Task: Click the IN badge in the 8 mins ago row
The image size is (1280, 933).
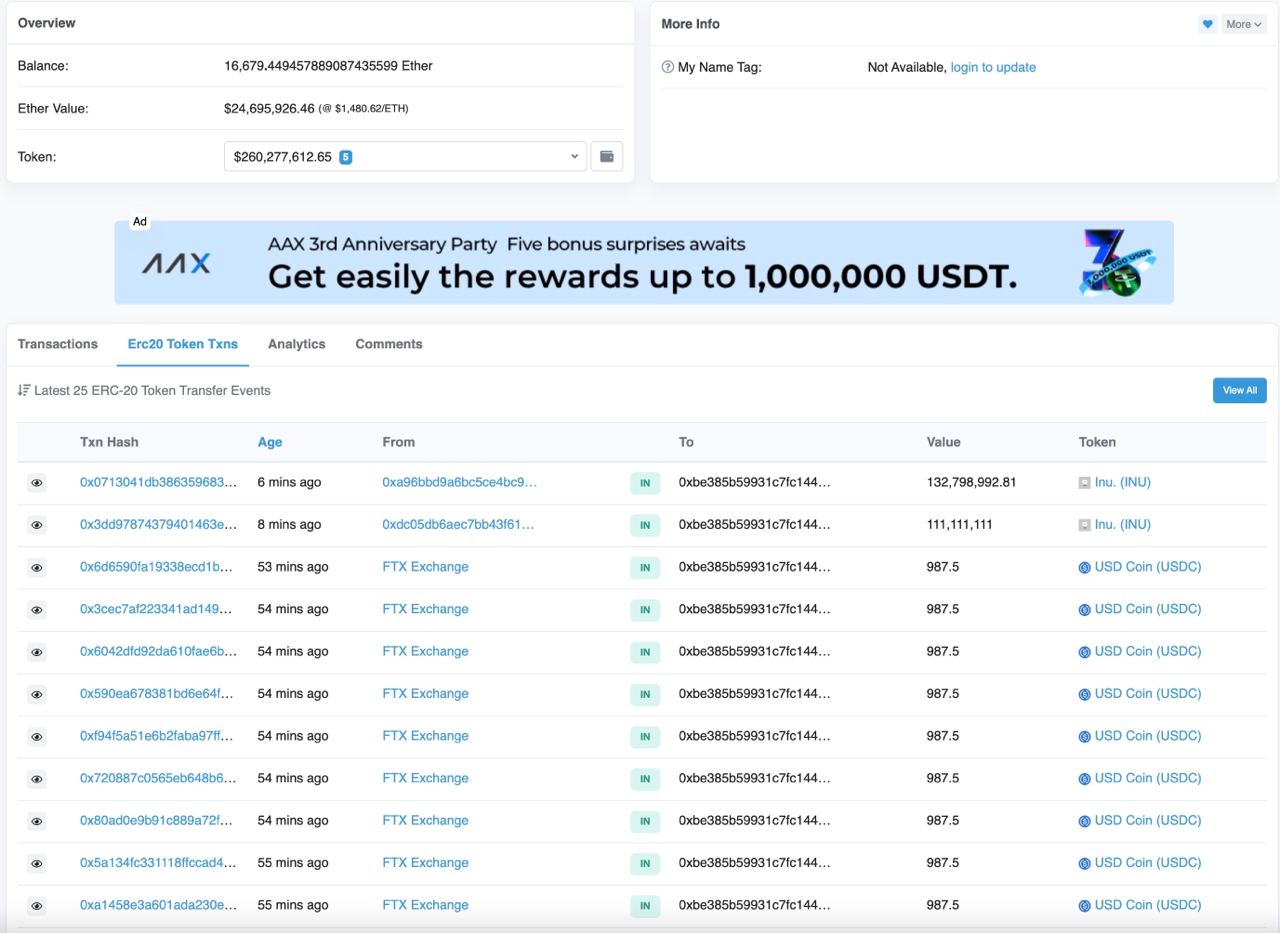Action: coord(645,525)
